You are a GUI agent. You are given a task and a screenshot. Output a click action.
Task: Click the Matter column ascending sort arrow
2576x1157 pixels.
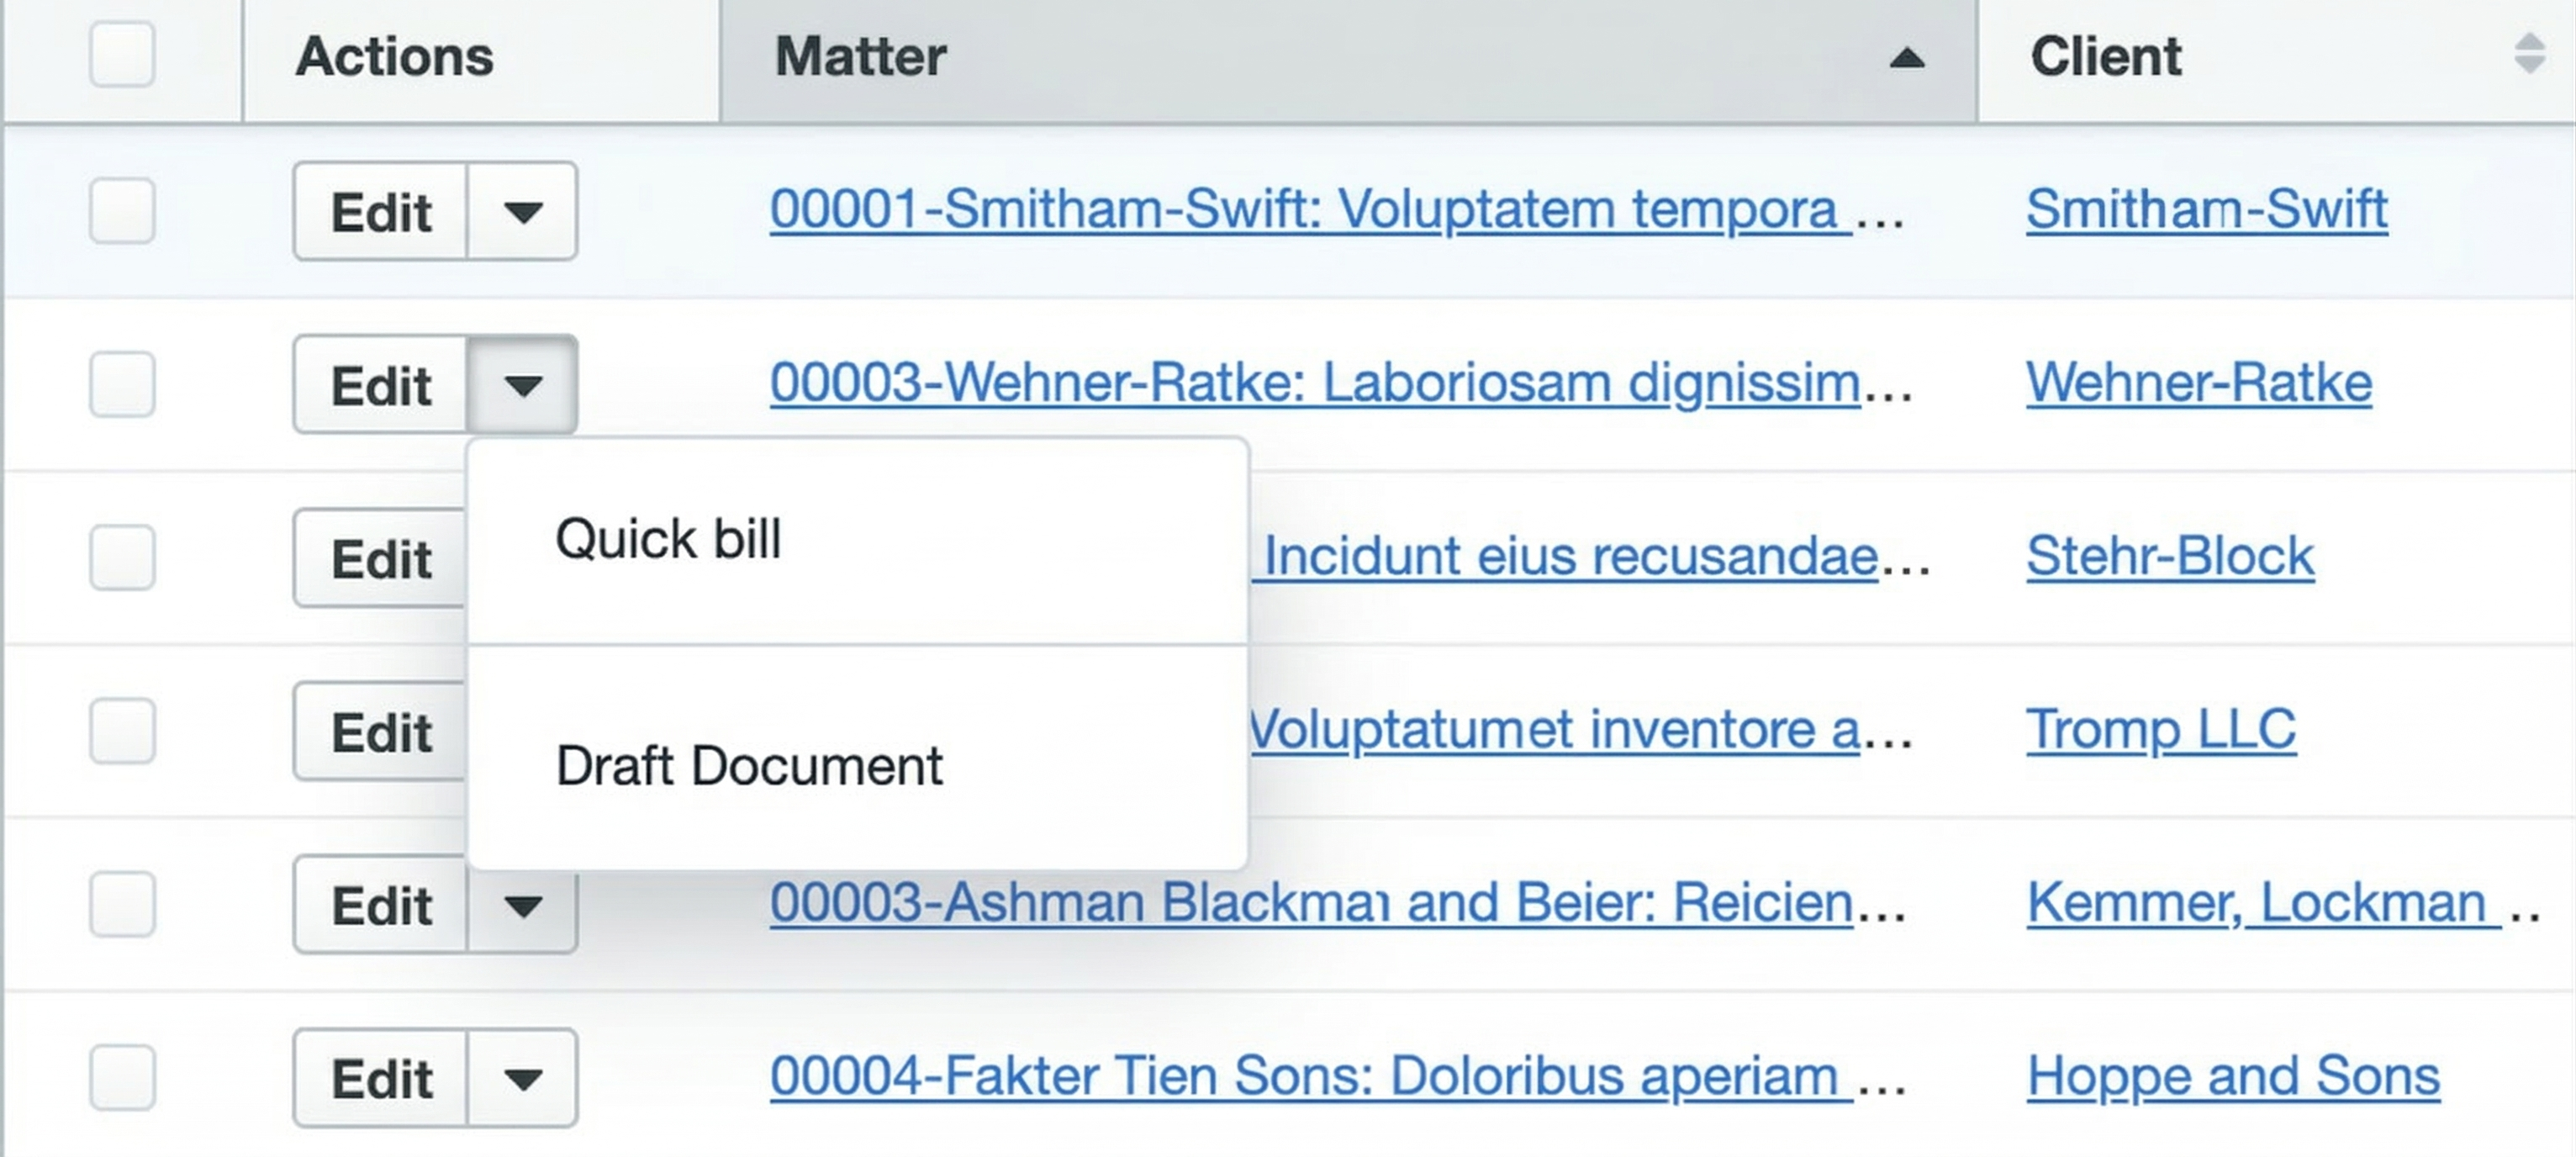coord(1906,58)
